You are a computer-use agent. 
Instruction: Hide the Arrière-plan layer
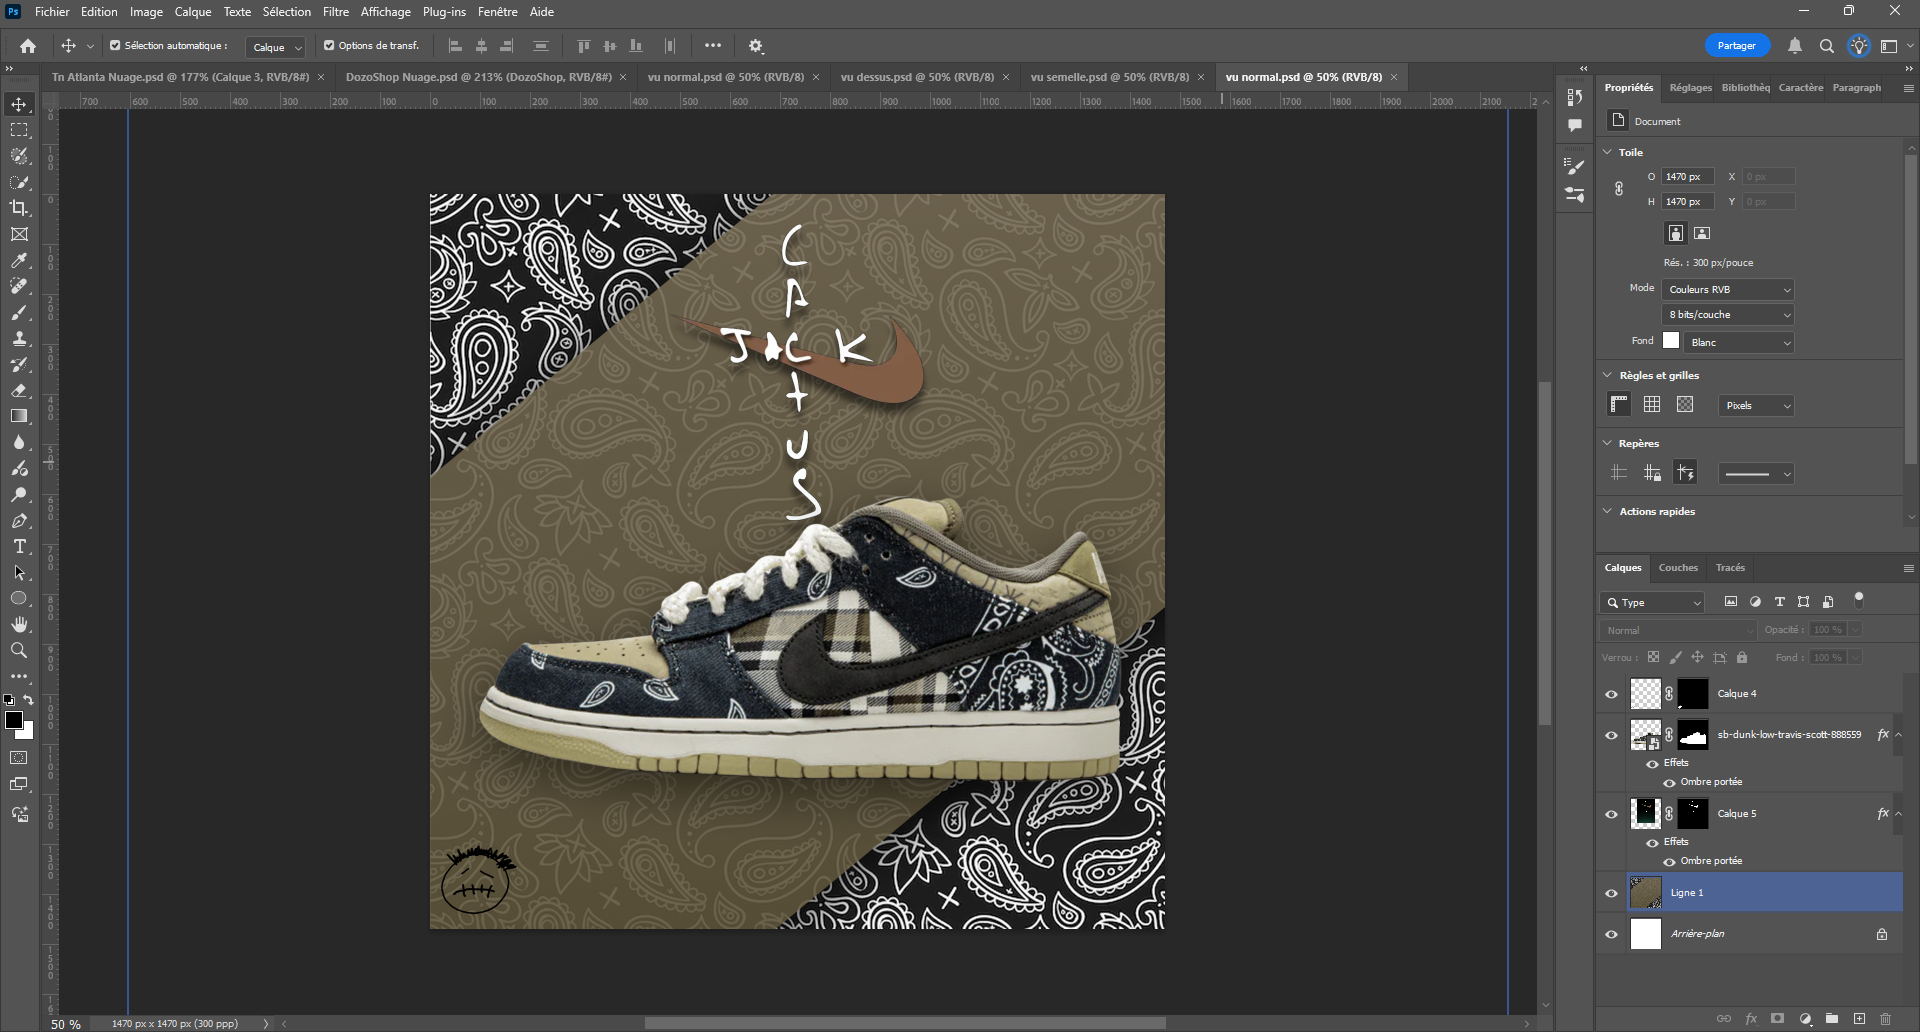coord(1611,934)
